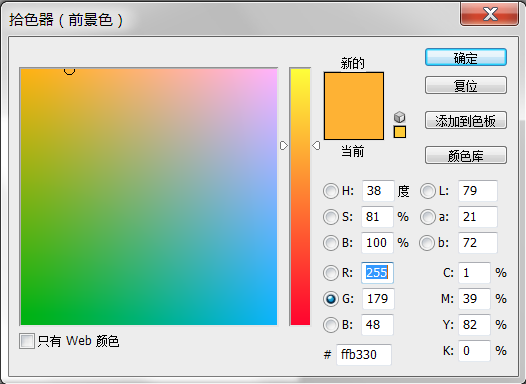Click the 新的 label above the preview
This screenshot has height=384, width=526.
click(353, 63)
